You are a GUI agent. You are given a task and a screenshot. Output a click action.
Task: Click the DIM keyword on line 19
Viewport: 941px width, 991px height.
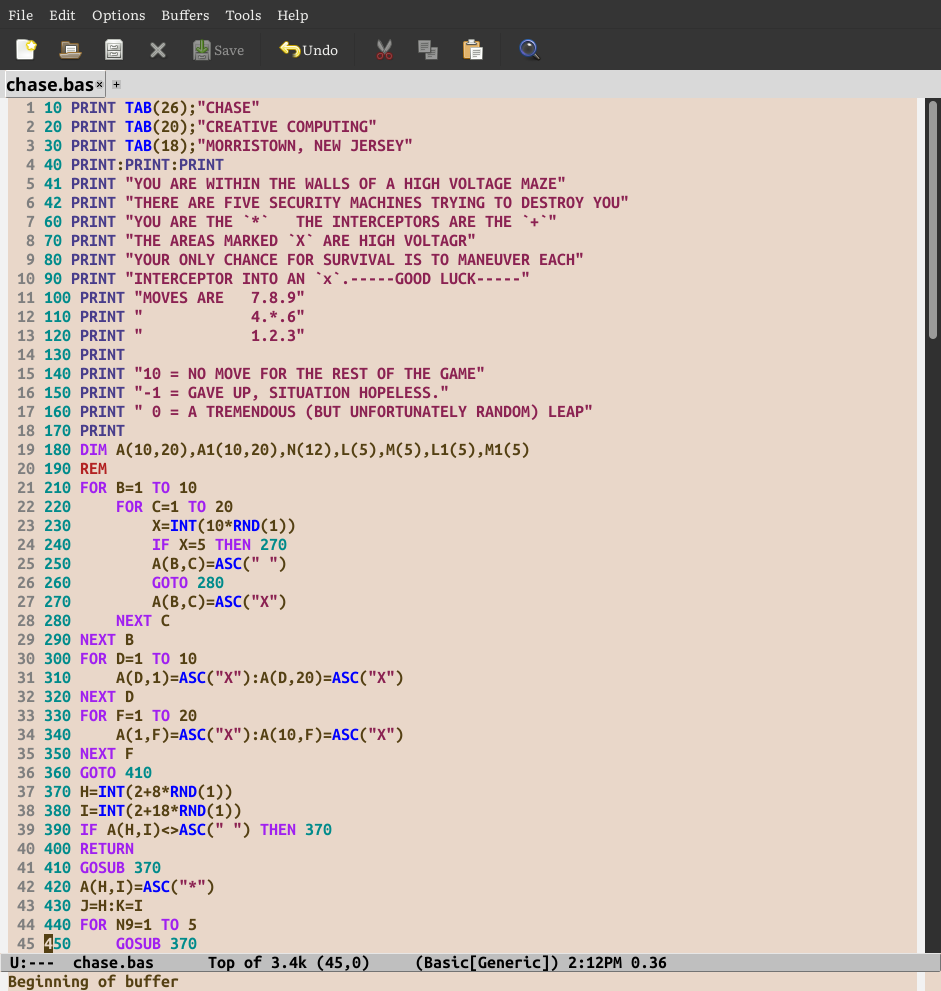tap(93, 450)
